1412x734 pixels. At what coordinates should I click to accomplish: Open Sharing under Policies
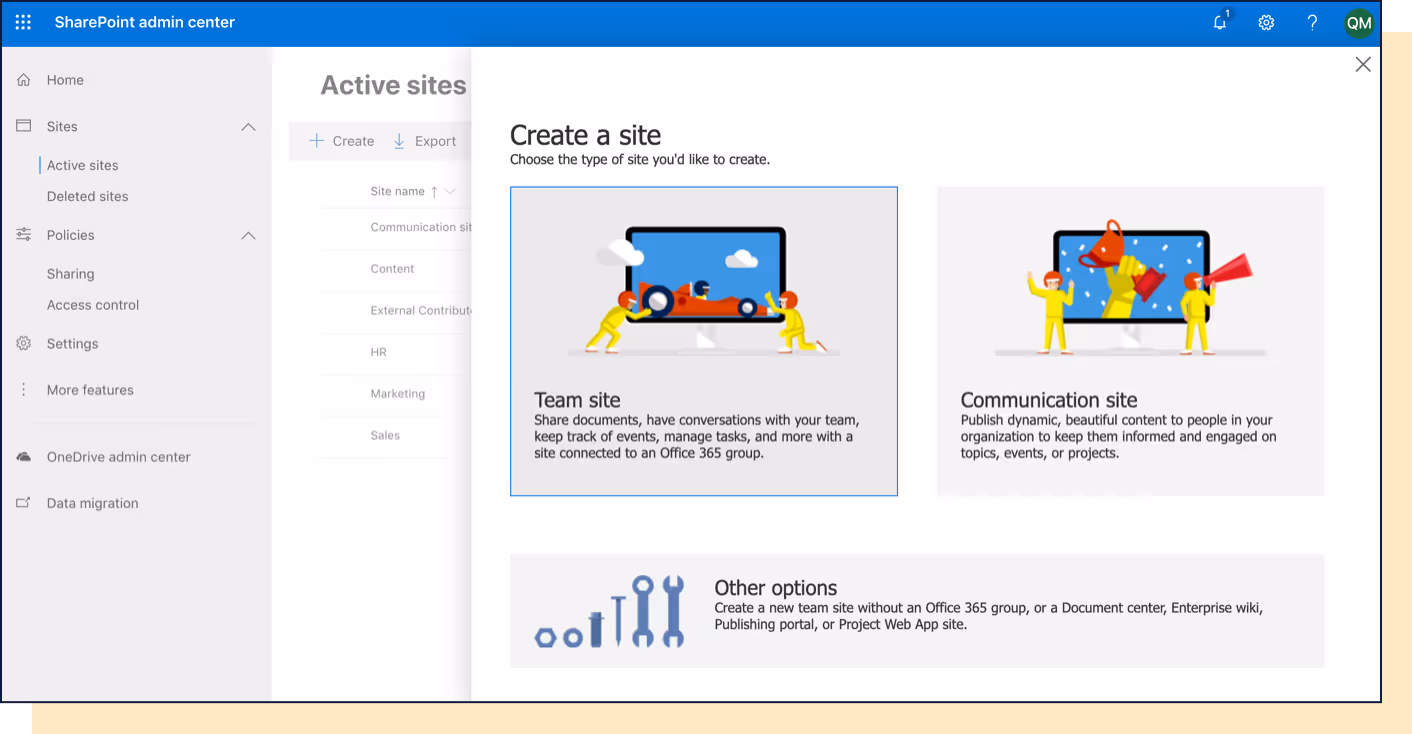[71, 274]
